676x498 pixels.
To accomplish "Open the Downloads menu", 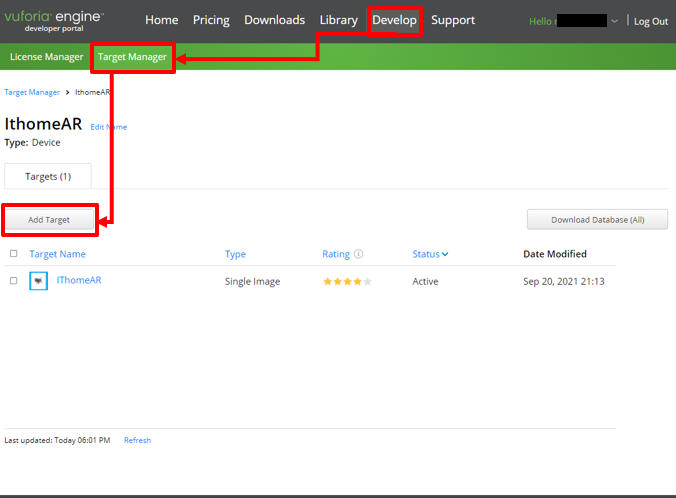I will [x=275, y=20].
